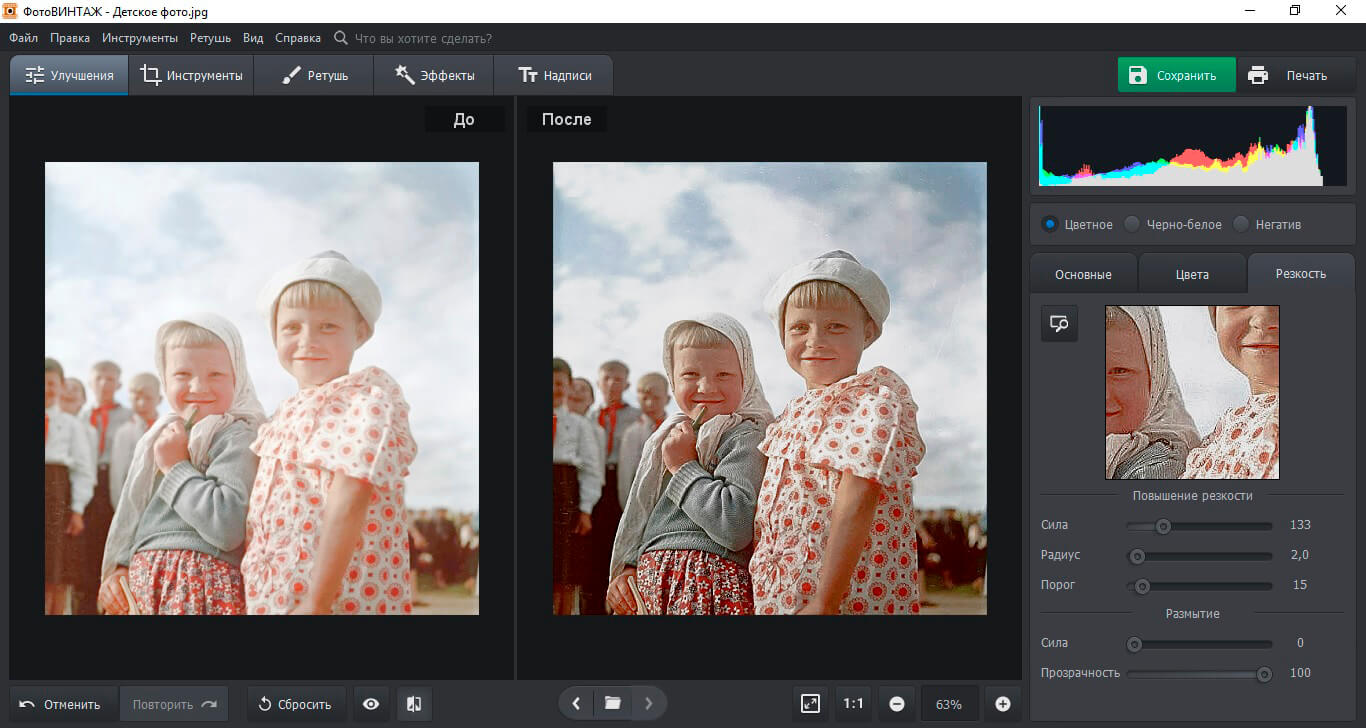Screen dimensions: 1366x728
Task: Open the Эффекты tab
Action: tap(434, 75)
